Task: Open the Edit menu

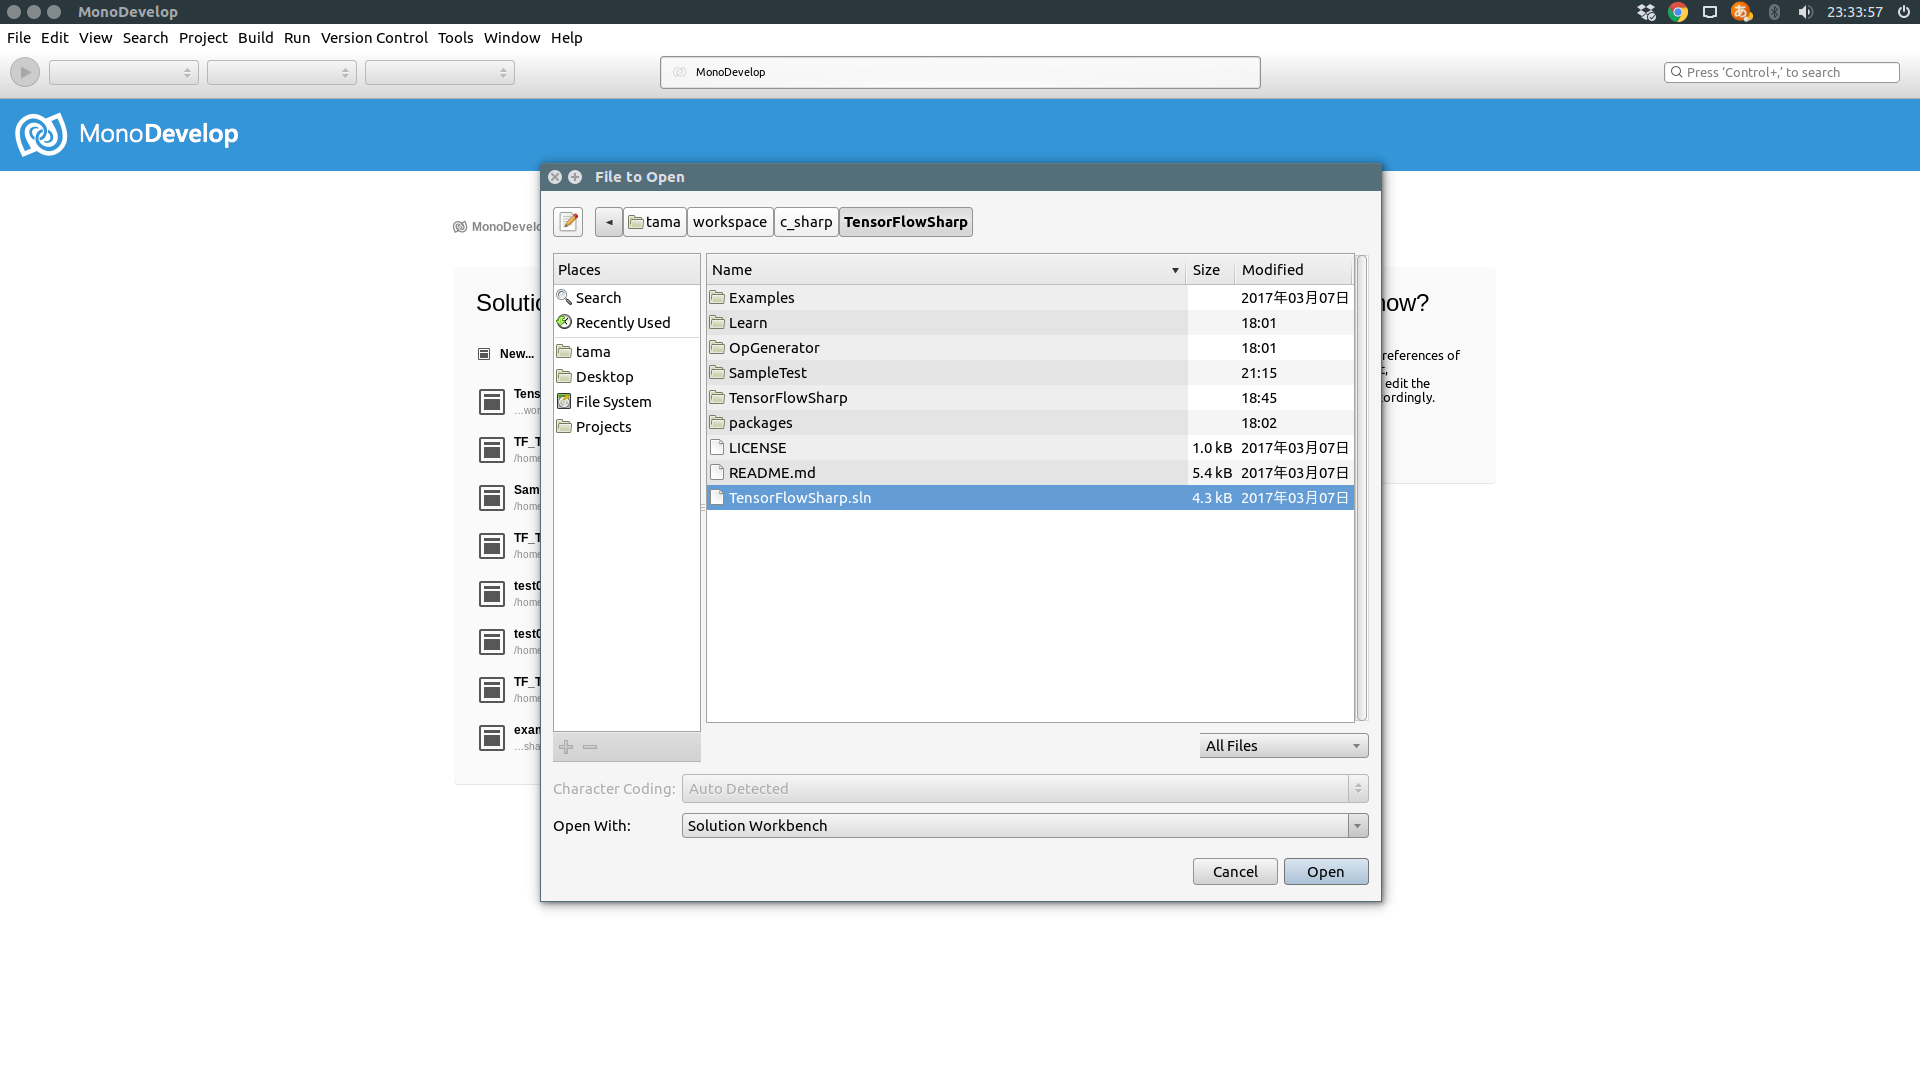Action: pyautogui.click(x=55, y=38)
